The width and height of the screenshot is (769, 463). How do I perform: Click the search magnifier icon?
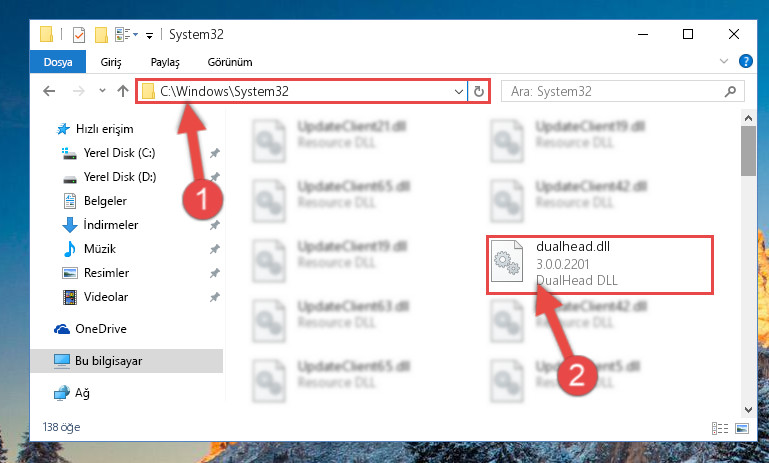pos(730,91)
